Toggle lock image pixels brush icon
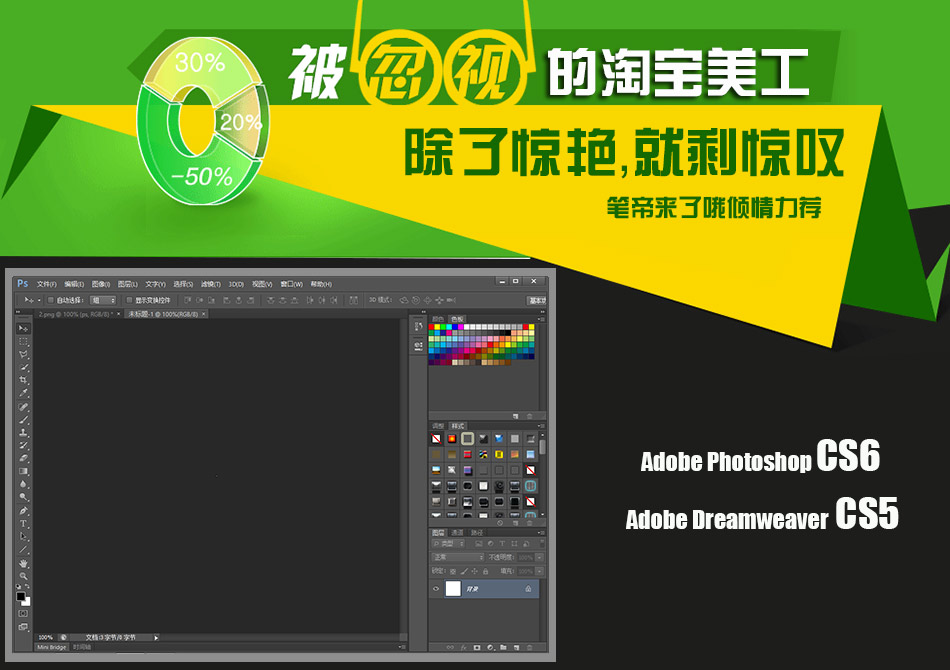Screen dimensions: 950x670 (464, 571)
